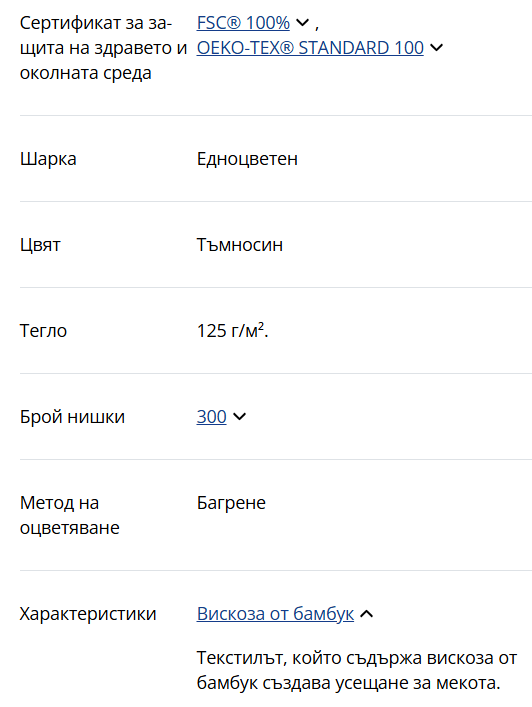The width and height of the screenshot is (532, 707).
Task: Click the Сертификат за защита label text
Action: [x=103, y=48]
